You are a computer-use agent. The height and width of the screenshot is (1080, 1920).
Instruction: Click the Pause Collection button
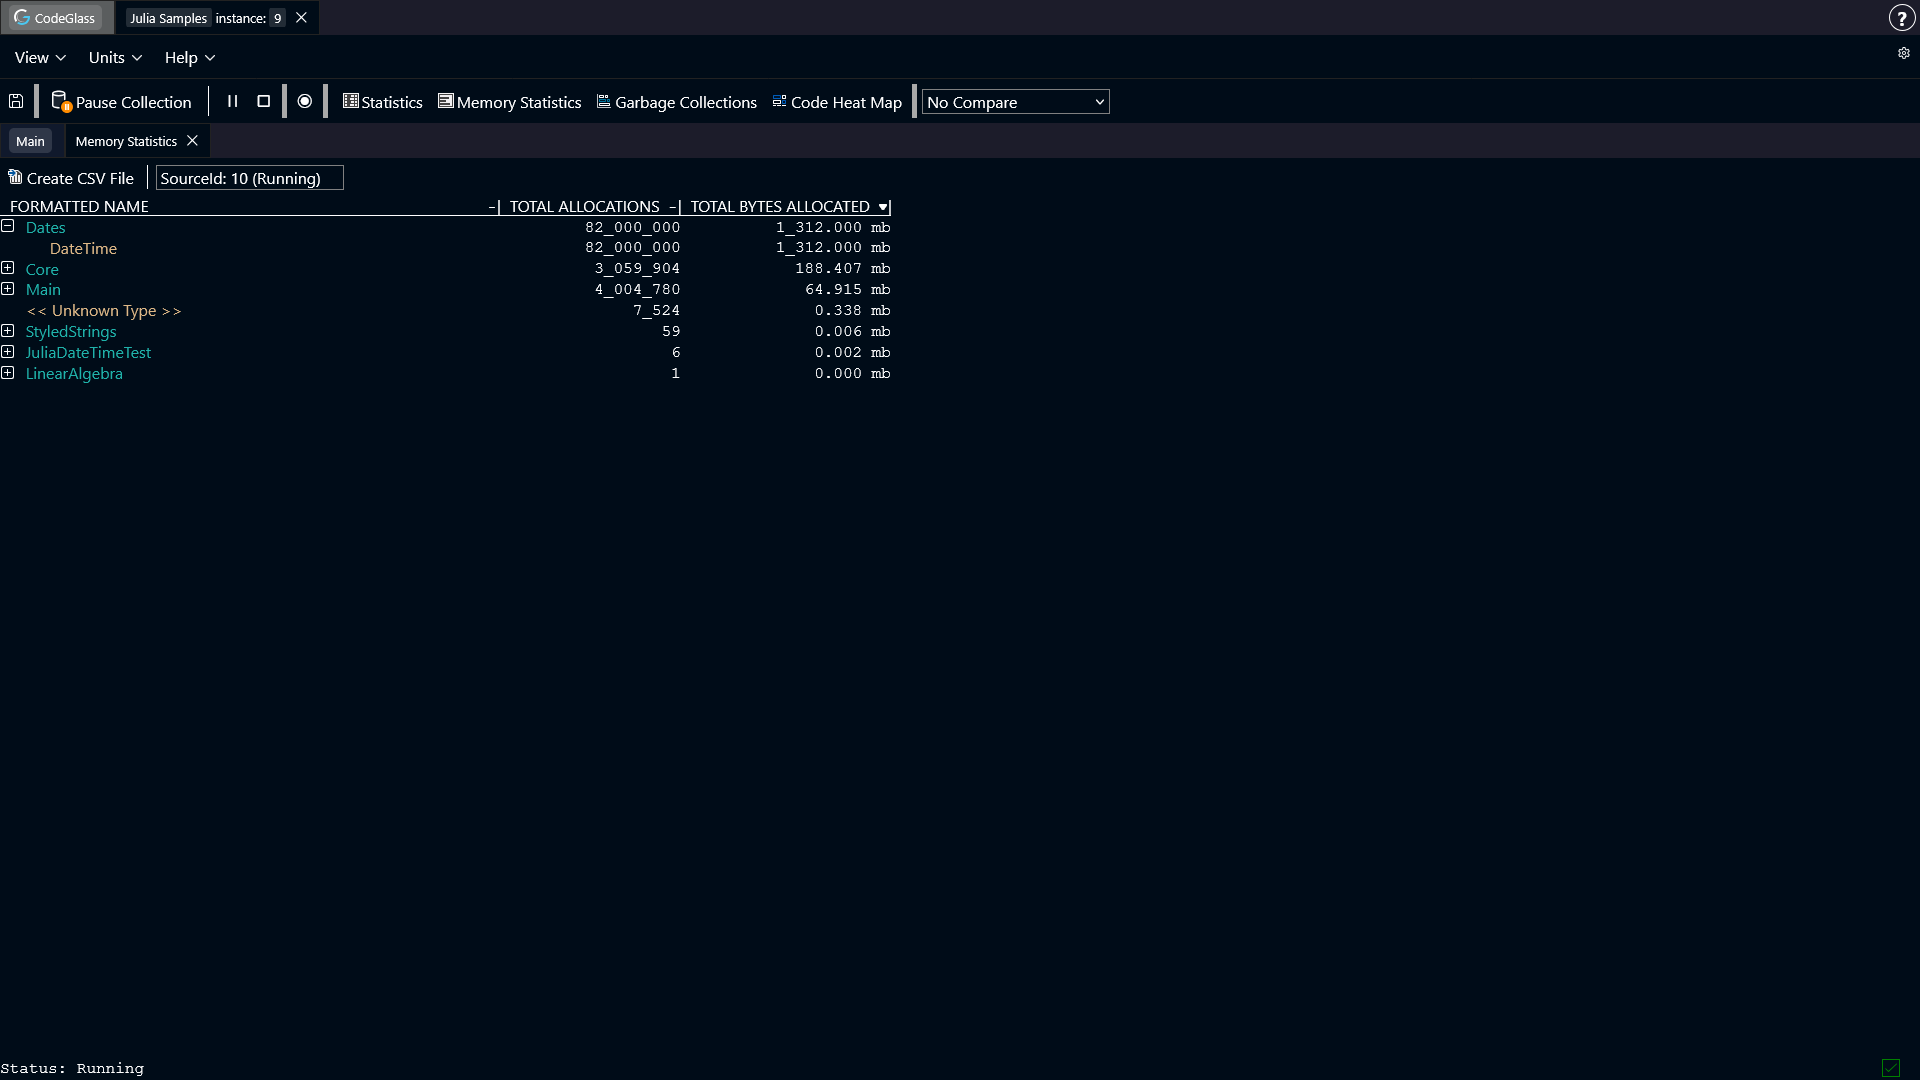121,102
